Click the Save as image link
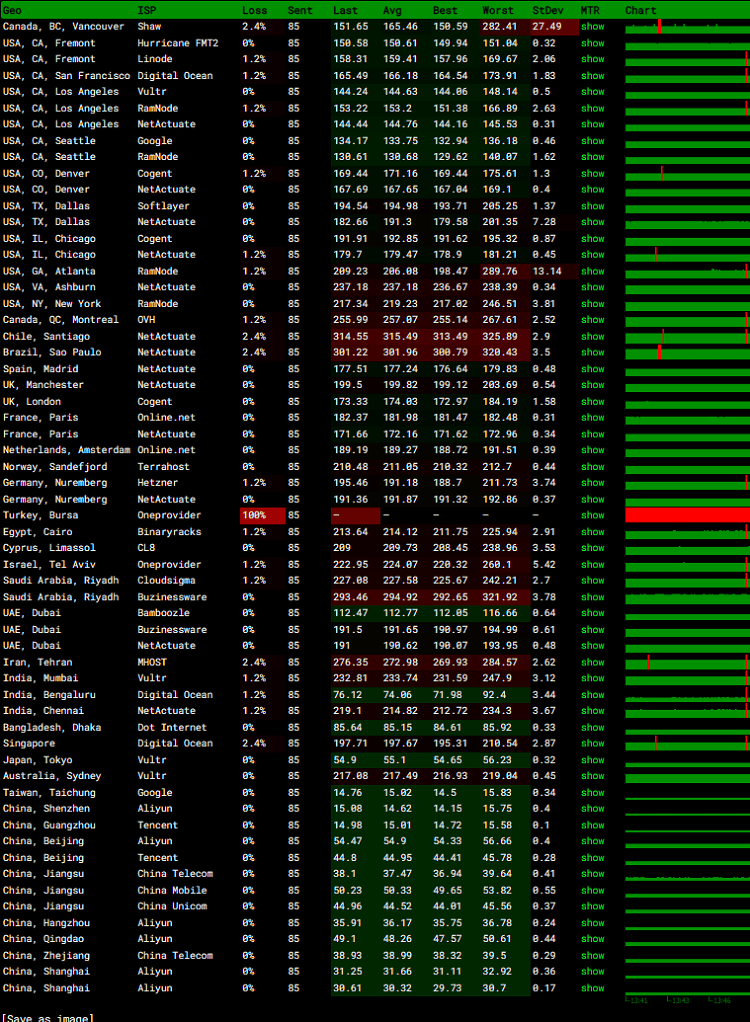The width and height of the screenshot is (750, 1022). click(48, 1018)
